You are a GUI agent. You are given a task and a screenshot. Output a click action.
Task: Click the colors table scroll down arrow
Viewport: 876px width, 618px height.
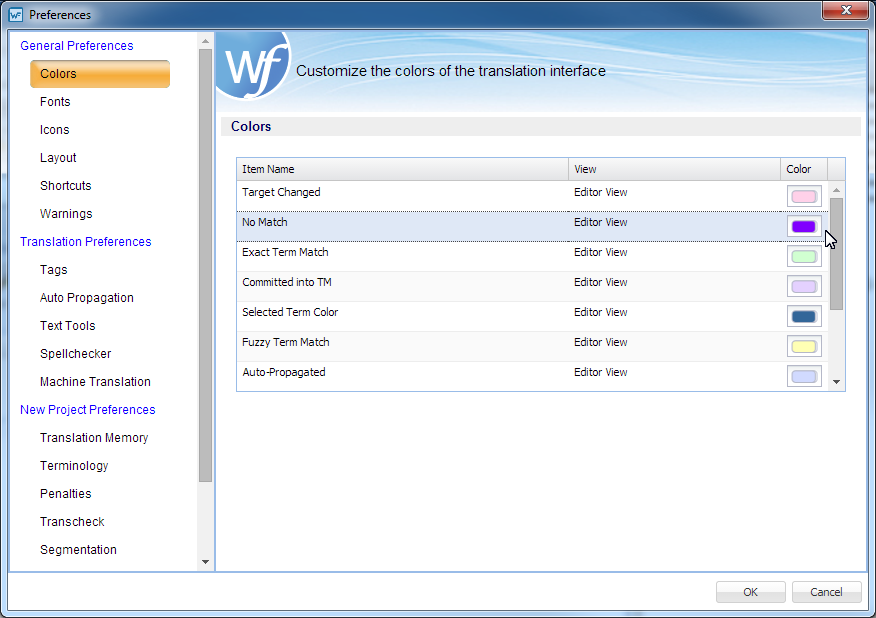pos(837,382)
